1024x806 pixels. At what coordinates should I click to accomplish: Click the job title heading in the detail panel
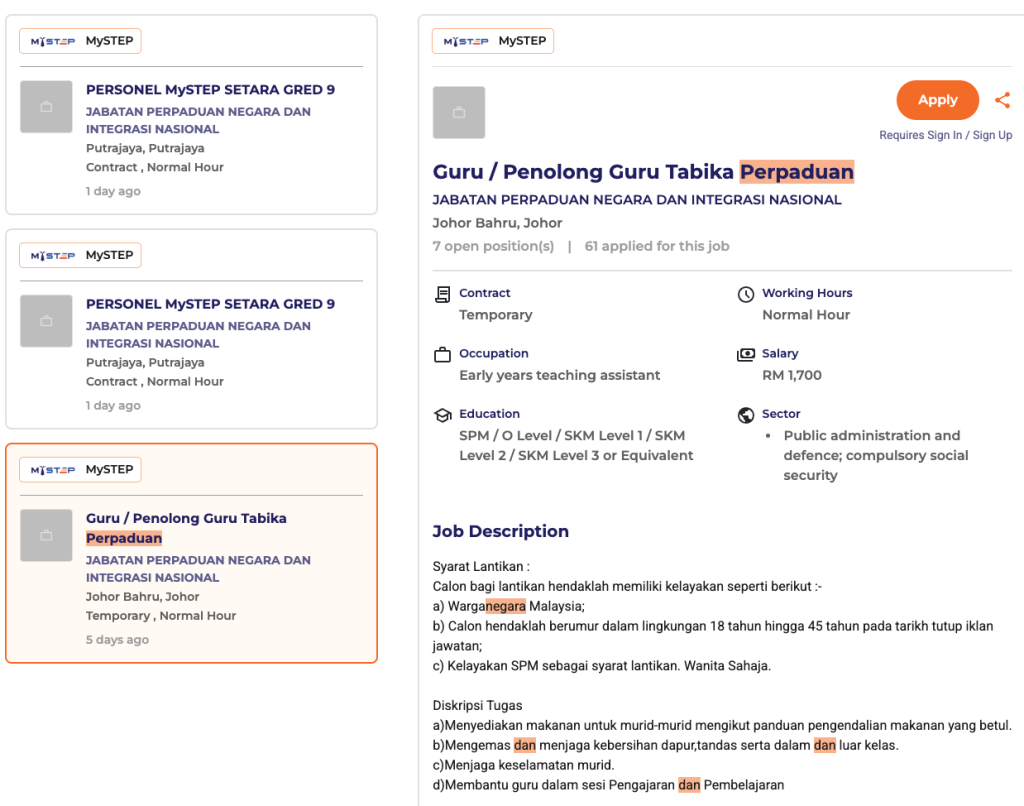point(643,172)
